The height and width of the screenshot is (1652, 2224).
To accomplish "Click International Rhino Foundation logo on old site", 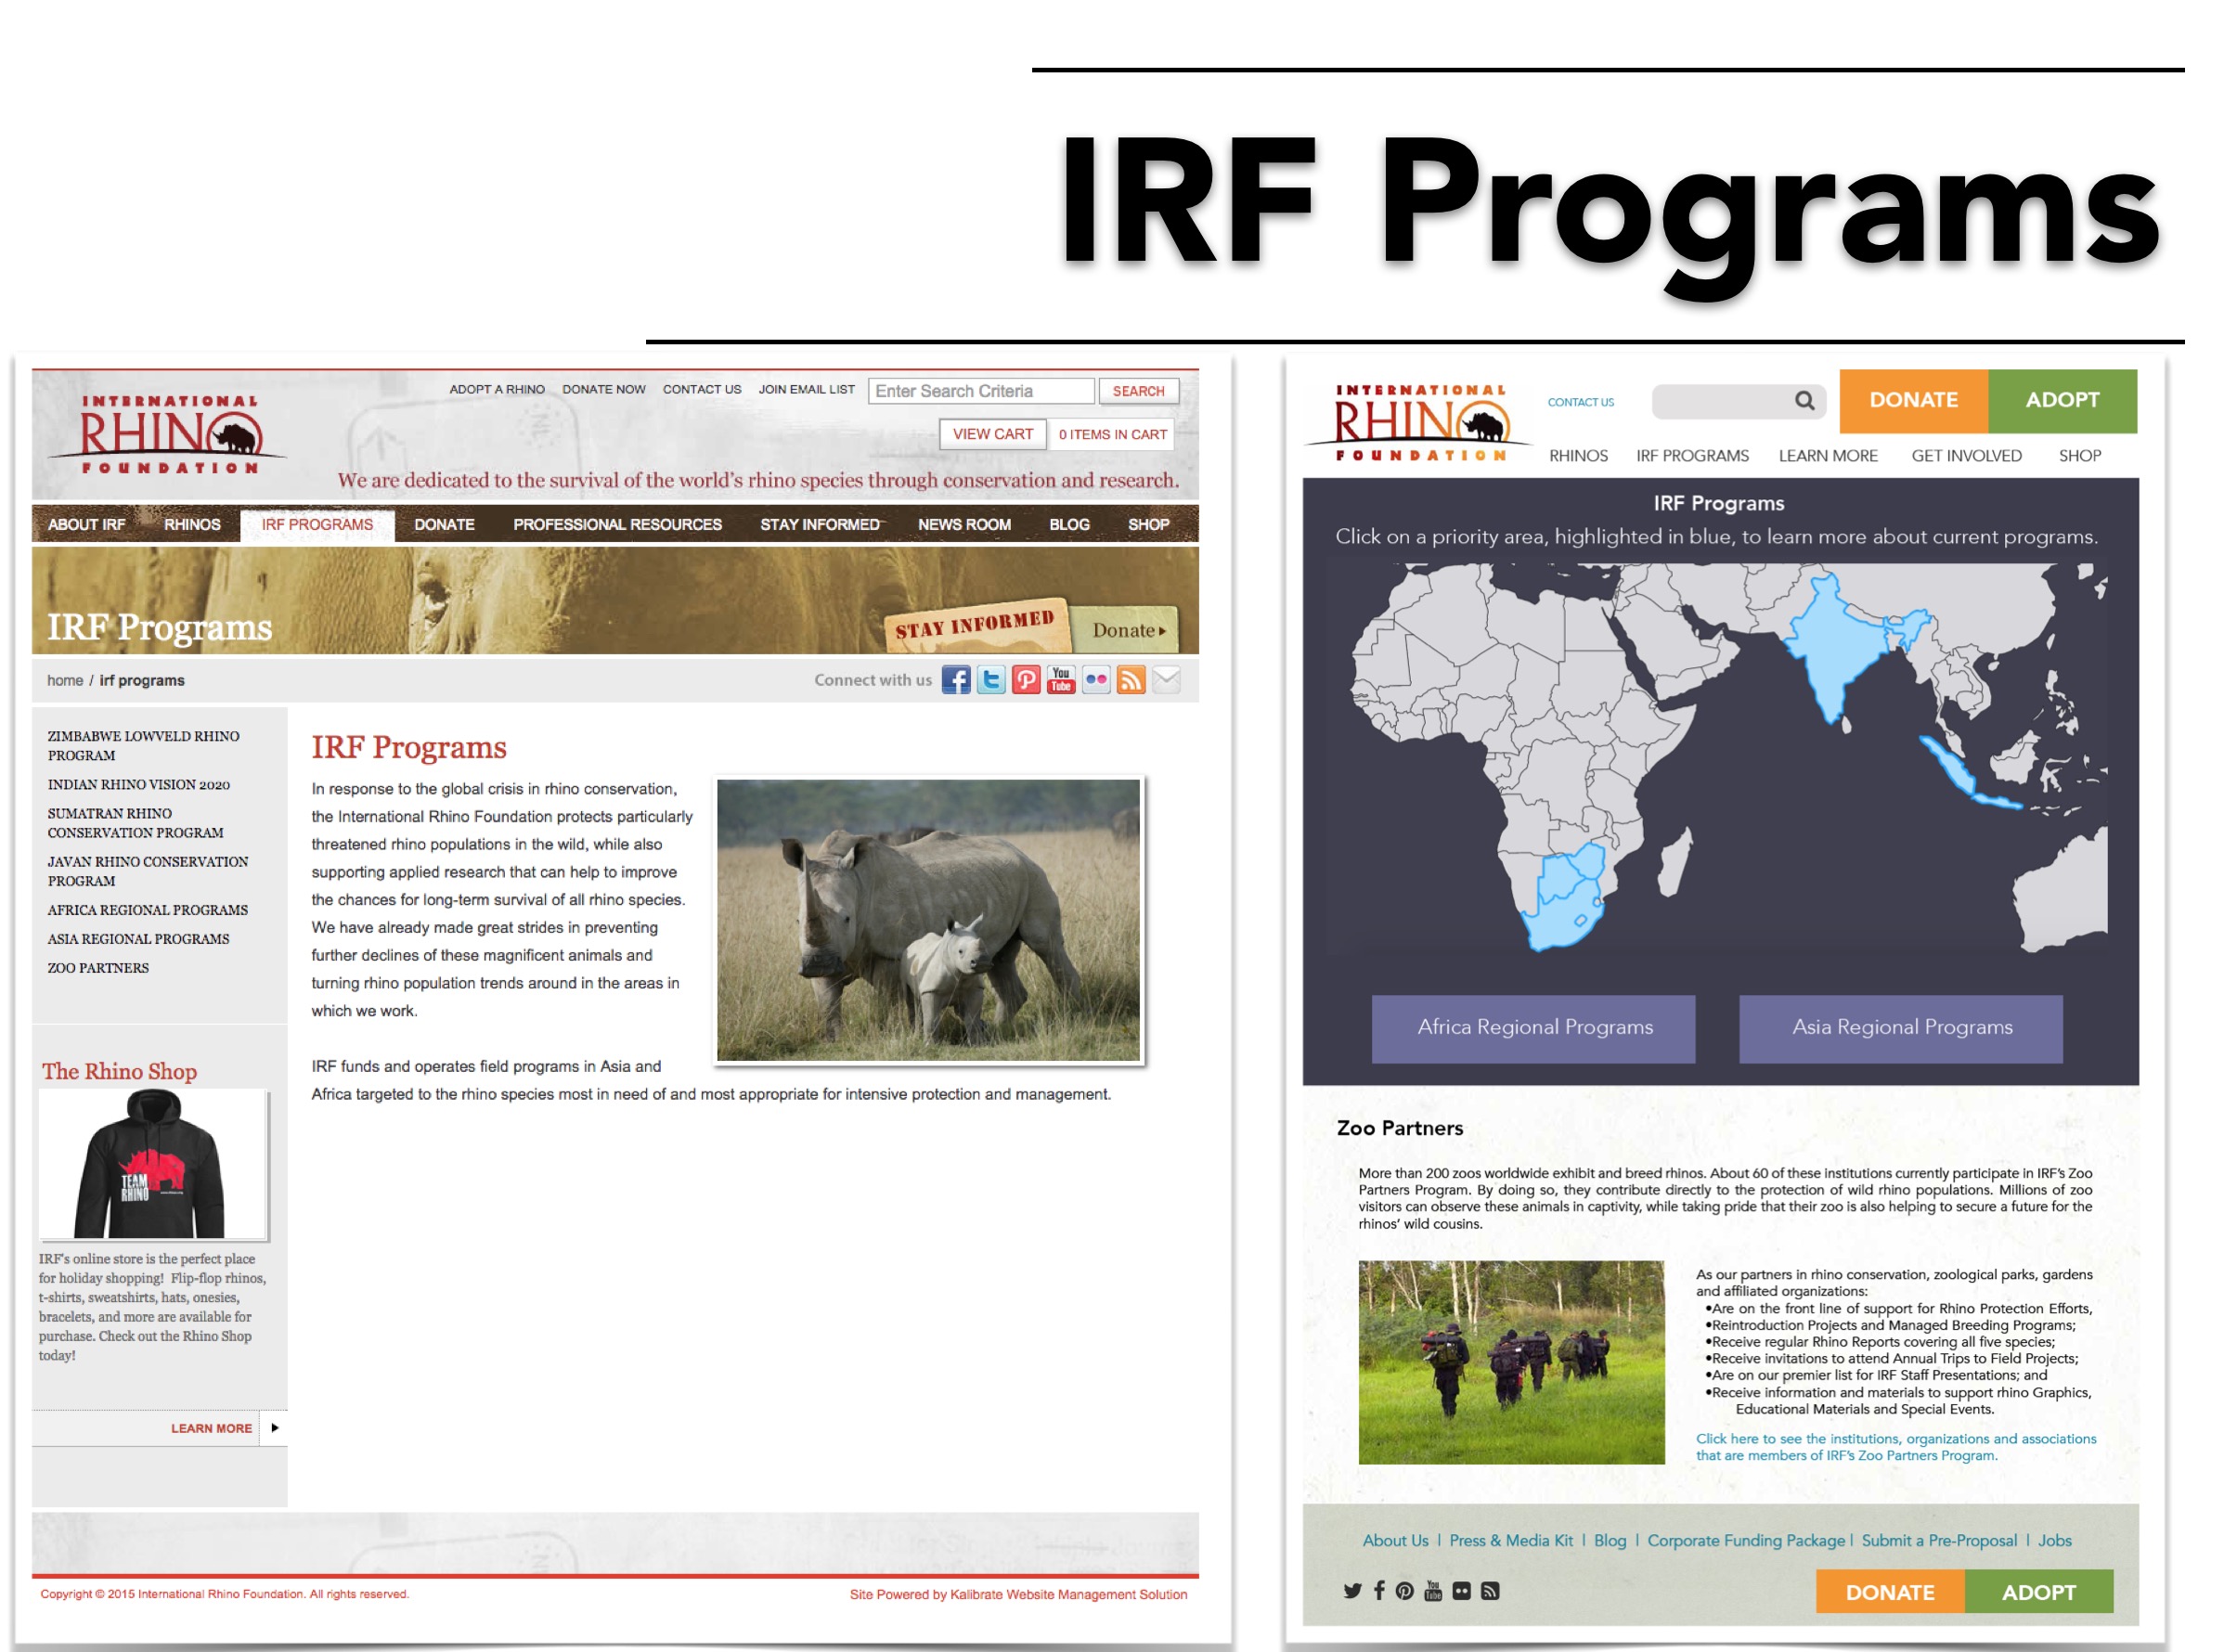I will (168, 434).
